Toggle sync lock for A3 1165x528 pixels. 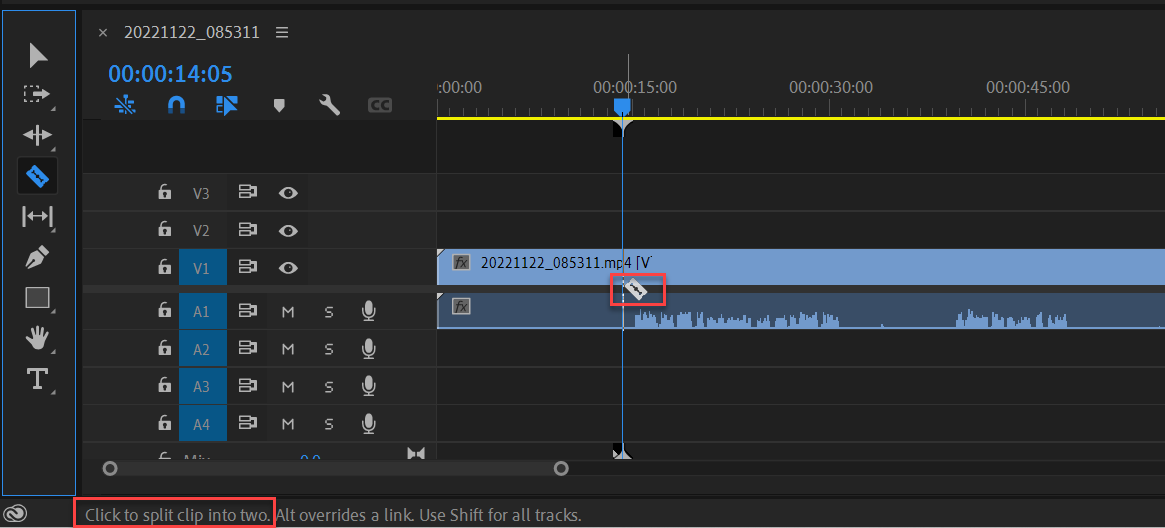point(247,386)
